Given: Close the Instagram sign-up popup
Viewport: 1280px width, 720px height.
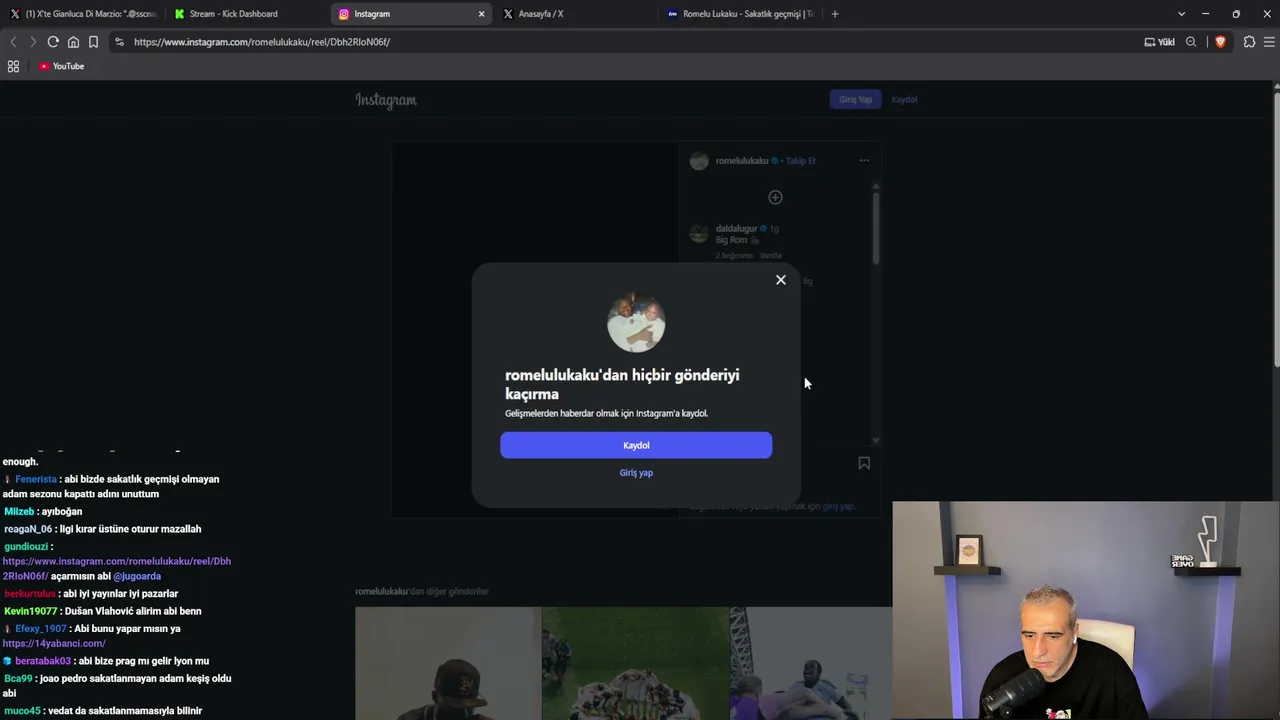Looking at the screenshot, I should coord(781,280).
